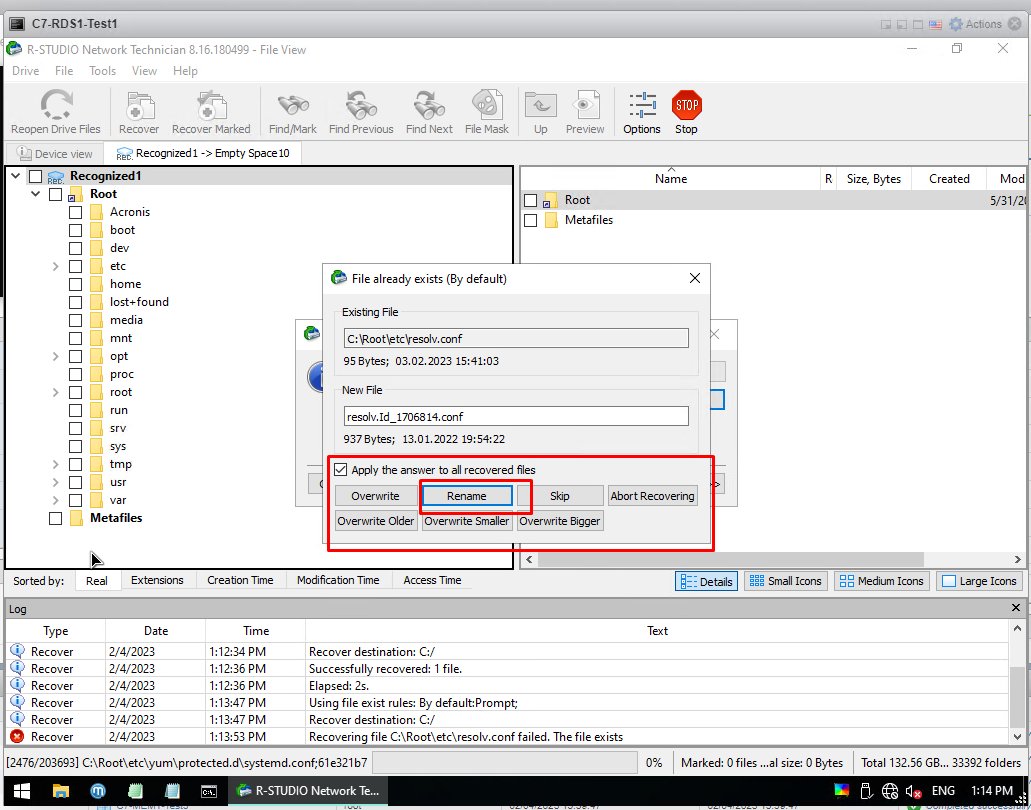Click the Rename button
Screen dimensions: 1031x810
[x=467, y=496]
